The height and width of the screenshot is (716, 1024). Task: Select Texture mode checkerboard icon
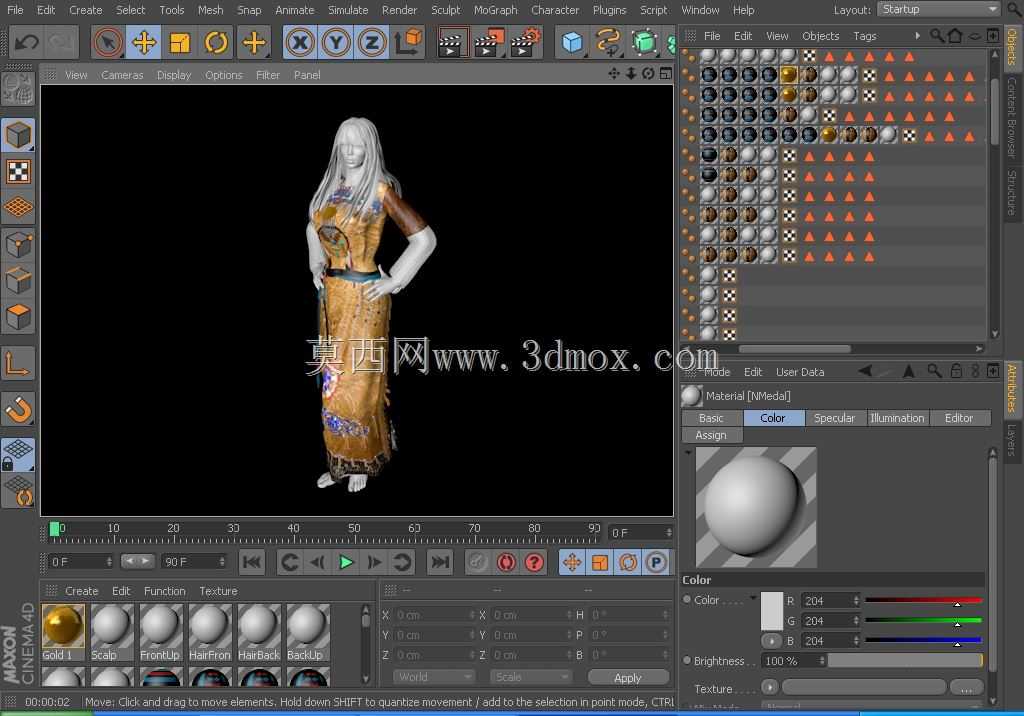(18, 172)
